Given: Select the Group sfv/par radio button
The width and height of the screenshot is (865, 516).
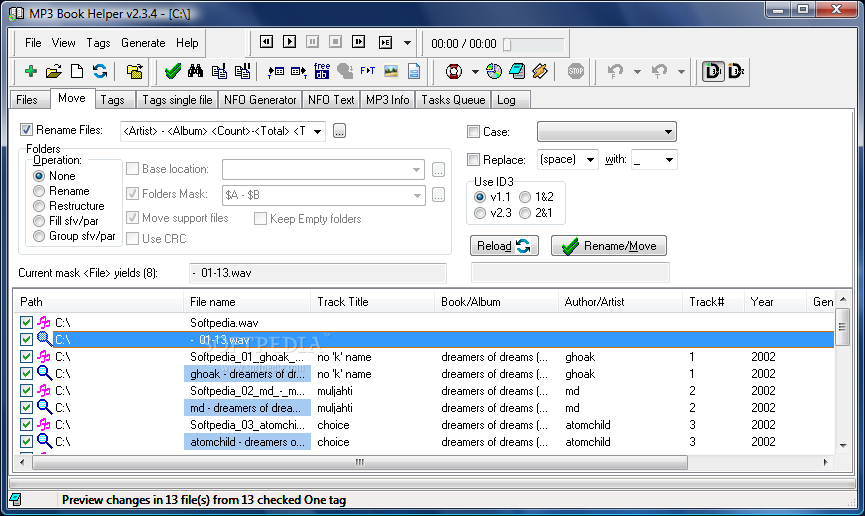Looking at the screenshot, I should coord(39,236).
